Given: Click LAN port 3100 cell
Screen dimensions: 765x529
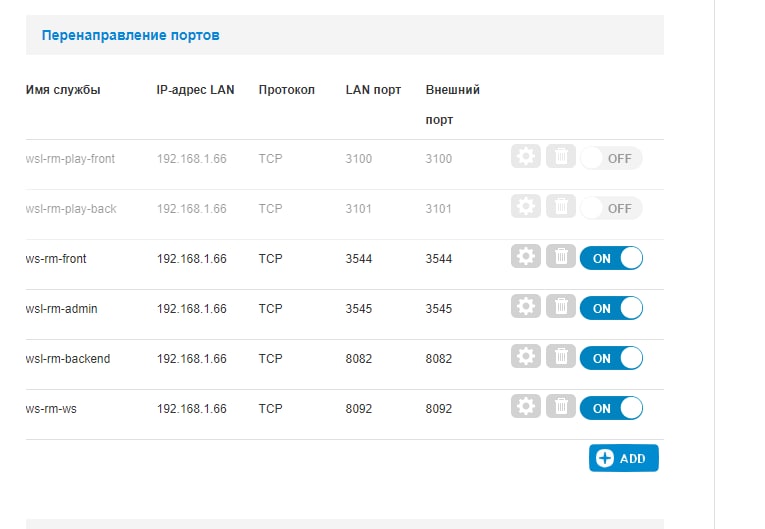Looking at the screenshot, I should pos(359,159).
